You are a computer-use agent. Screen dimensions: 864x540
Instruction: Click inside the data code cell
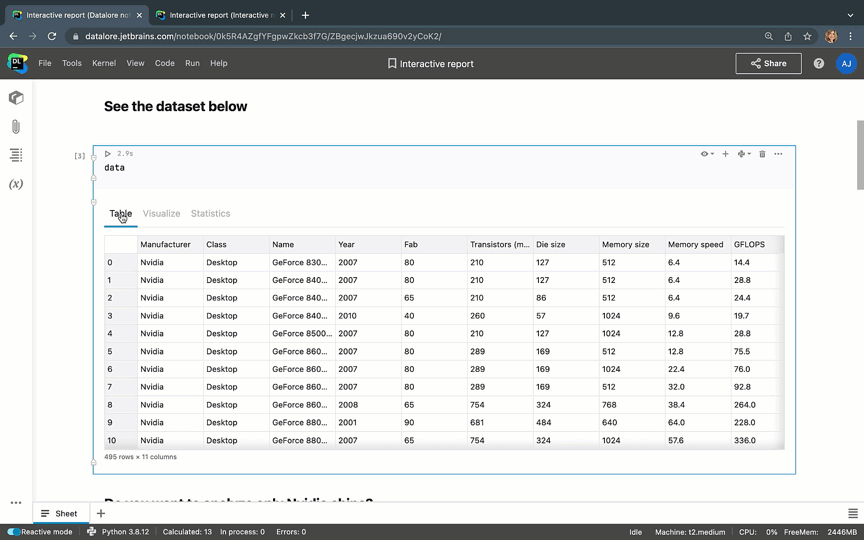pyautogui.click(x=444, y=168)
